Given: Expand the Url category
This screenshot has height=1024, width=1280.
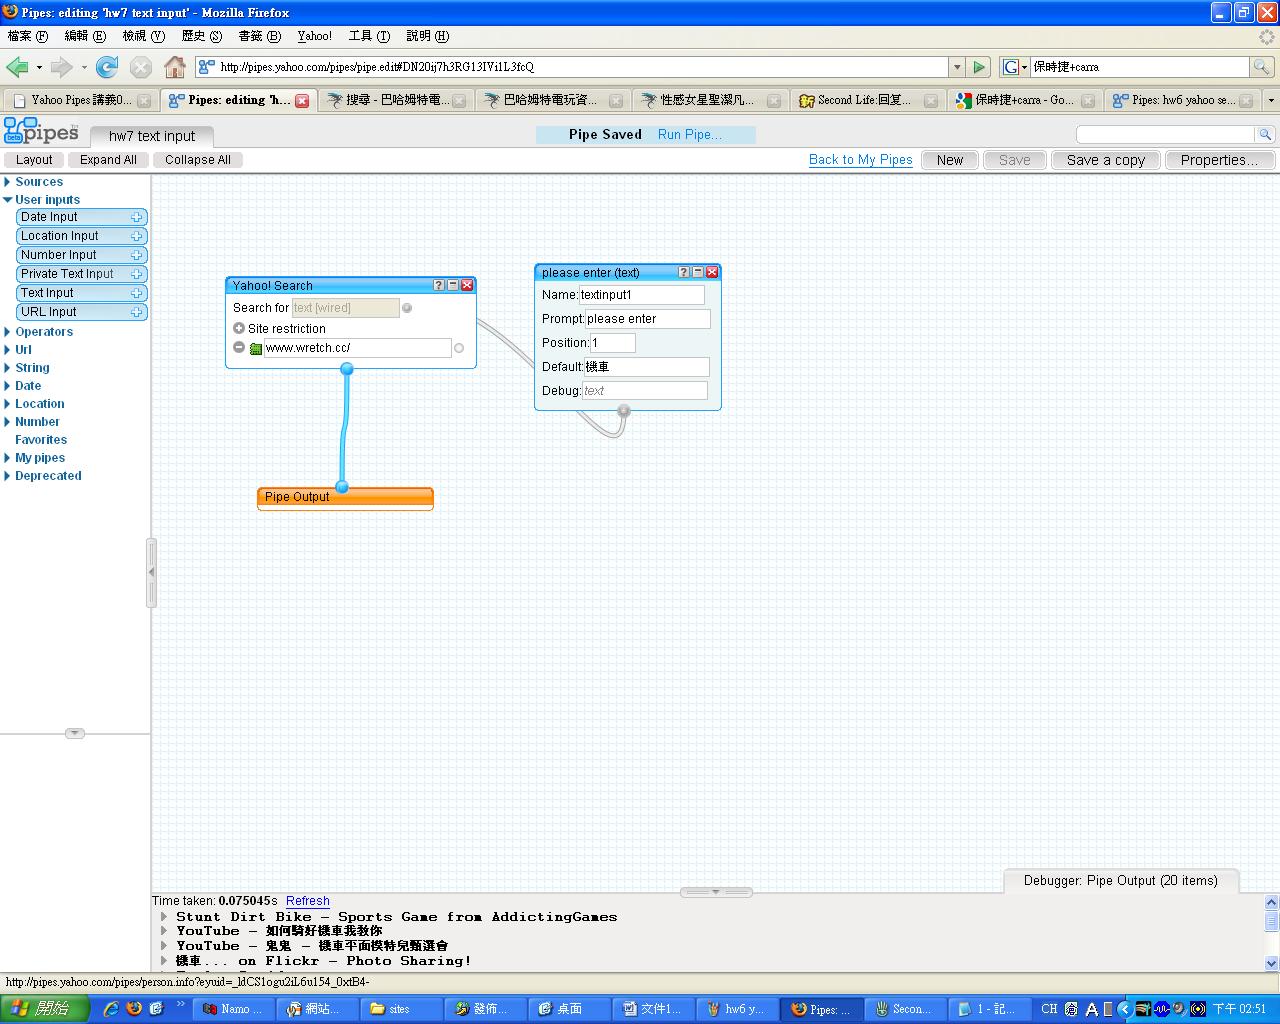Looking at the screenshot, I should pyautogui.click(x=7, y=350).
